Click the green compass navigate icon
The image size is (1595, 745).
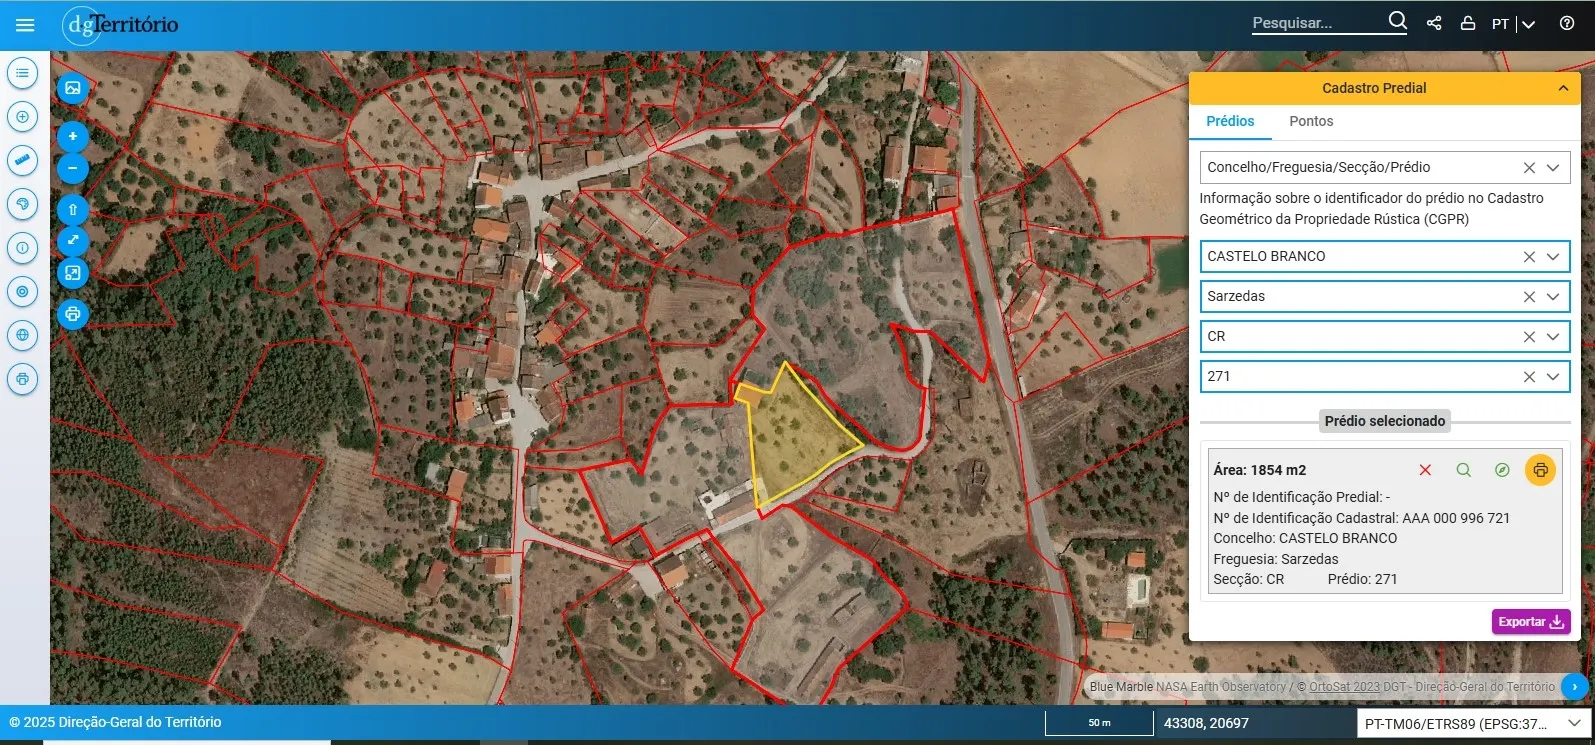[1502, 470]
